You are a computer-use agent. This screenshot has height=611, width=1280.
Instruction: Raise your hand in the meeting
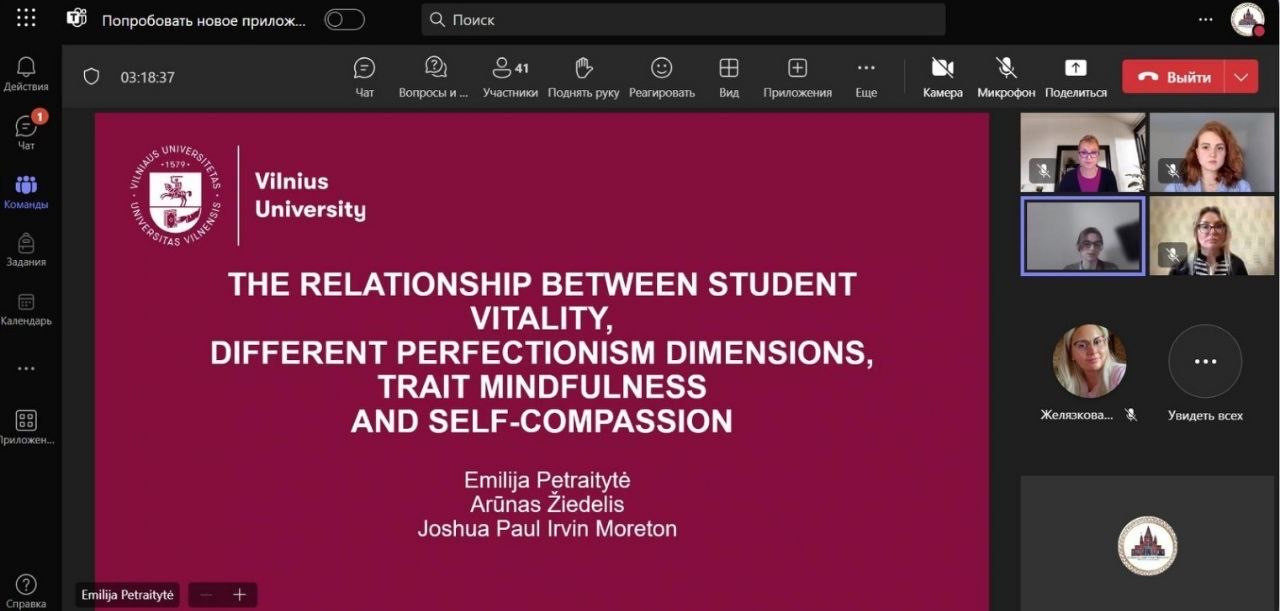tap(583, 76)
